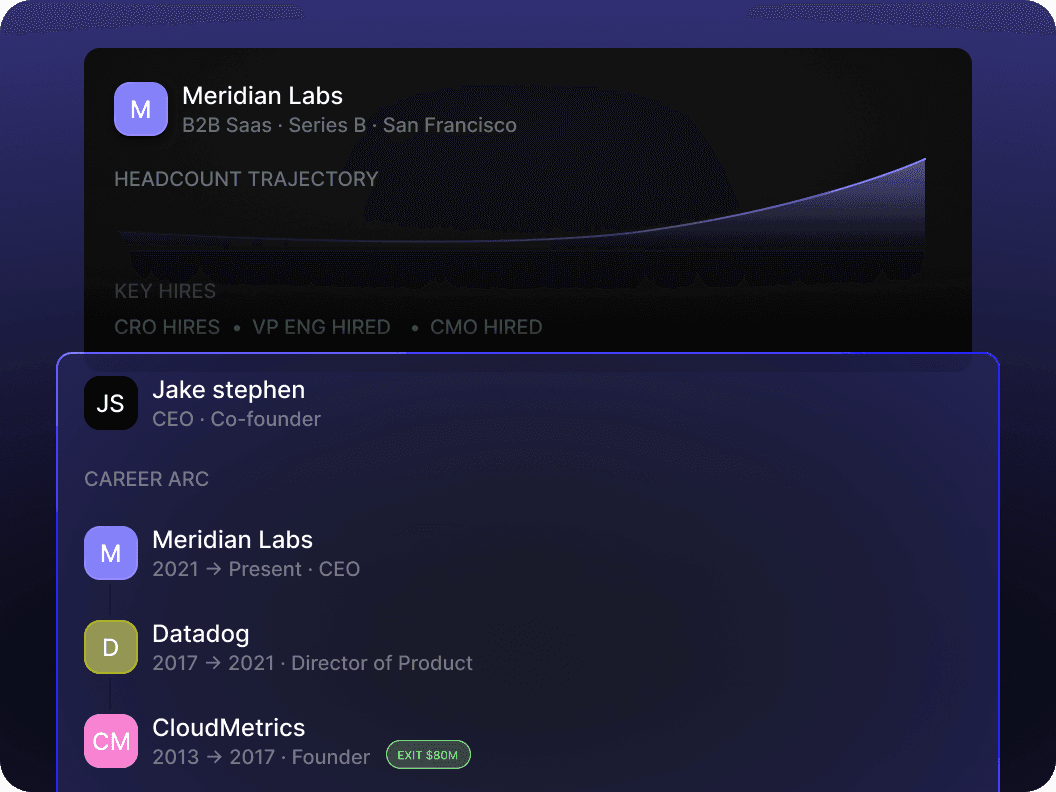Click the B2B Saas · Series B · San Francisco subtitle
The height and width of the screenshot is (792, 1056).
[x=350, y=125]
